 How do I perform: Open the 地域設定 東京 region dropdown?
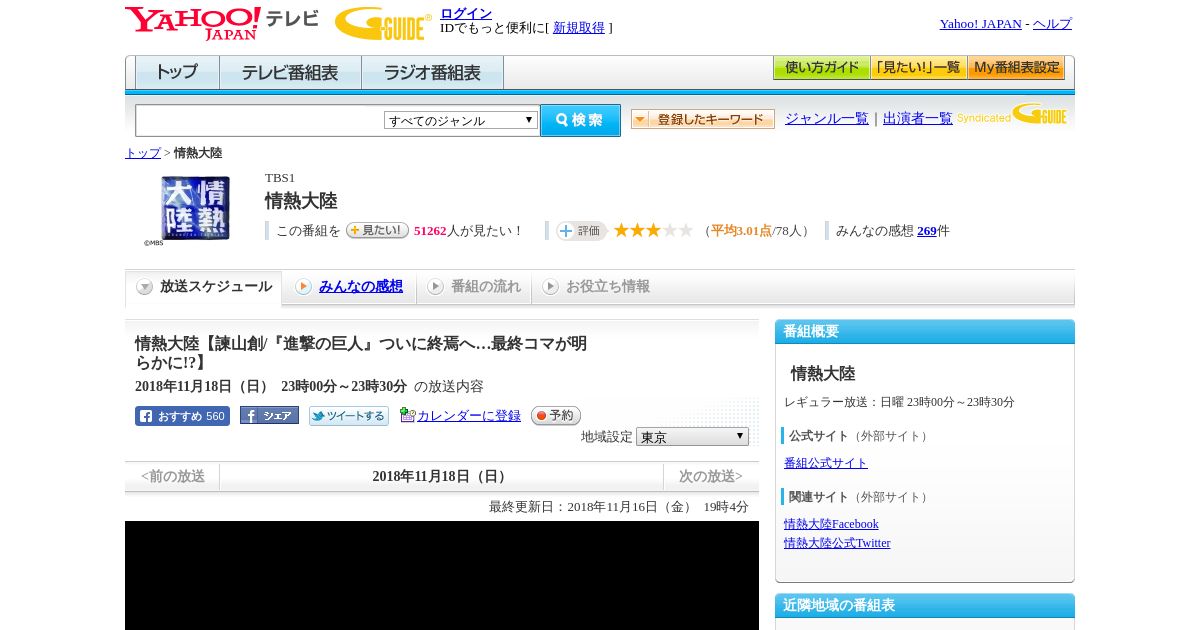tap(692, 437)
